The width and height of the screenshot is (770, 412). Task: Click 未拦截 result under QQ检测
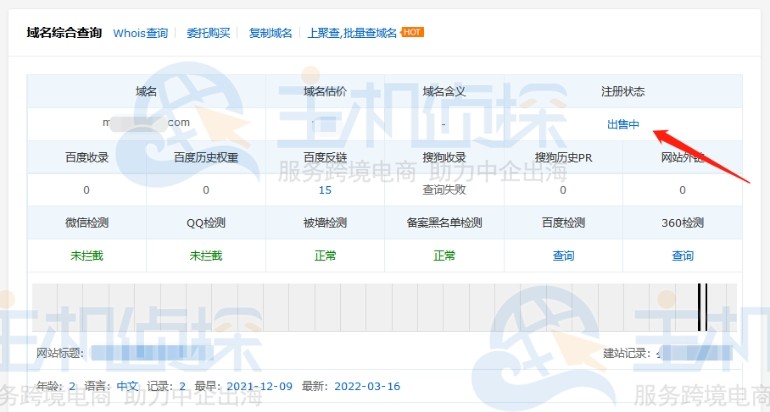[206, 255]
